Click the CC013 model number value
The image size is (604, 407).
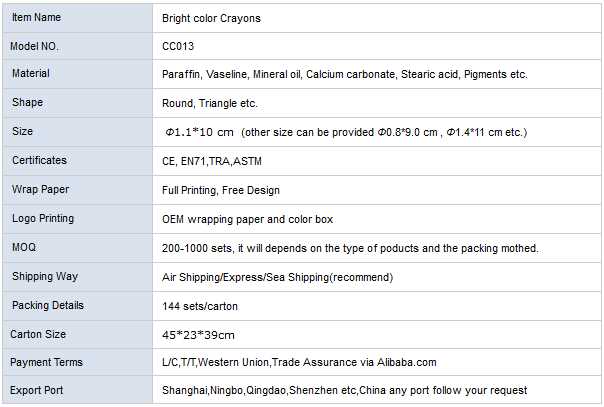pyautogui.click(x=178, y=46)
